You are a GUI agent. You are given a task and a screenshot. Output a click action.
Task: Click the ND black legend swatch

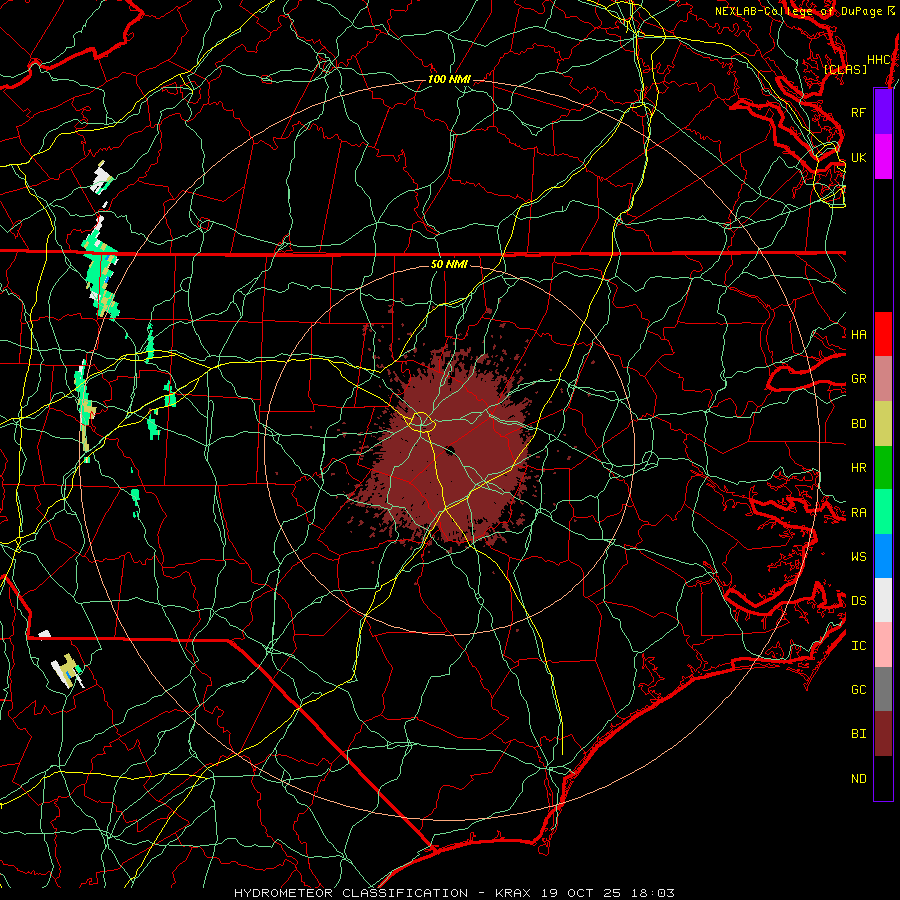[883, 778]
